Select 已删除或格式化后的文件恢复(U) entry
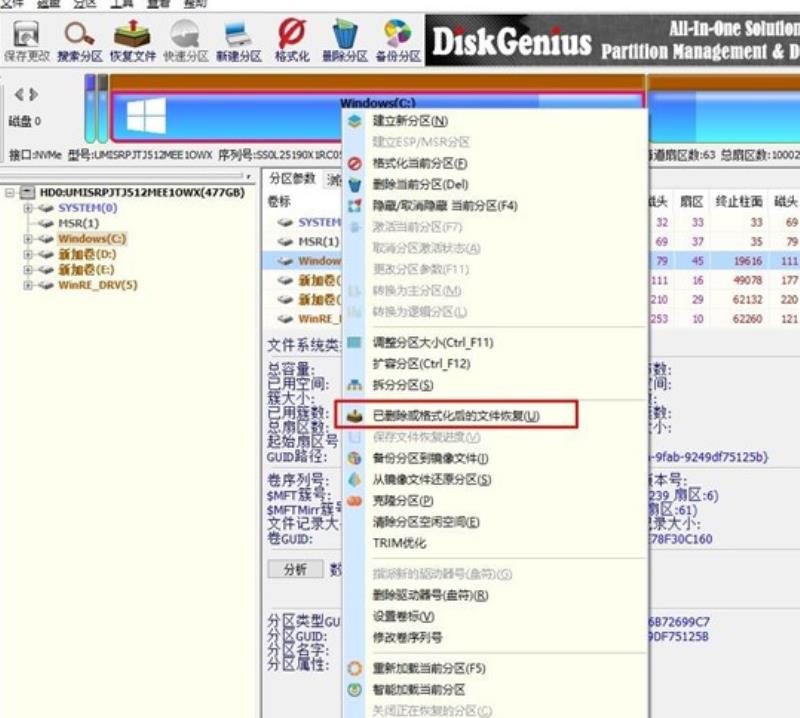 click(456, 415)
